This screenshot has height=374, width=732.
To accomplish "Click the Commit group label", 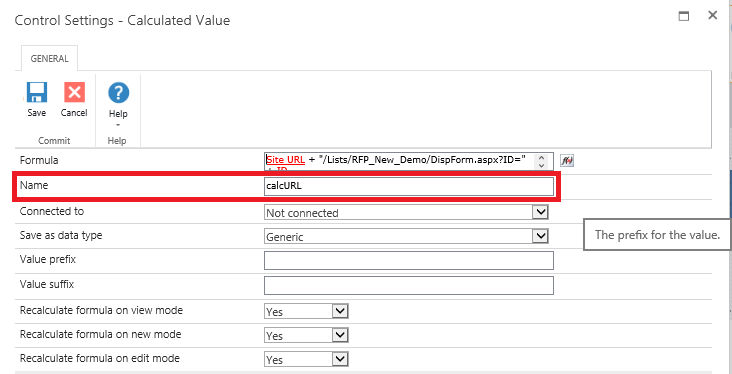I will point(54,141).
